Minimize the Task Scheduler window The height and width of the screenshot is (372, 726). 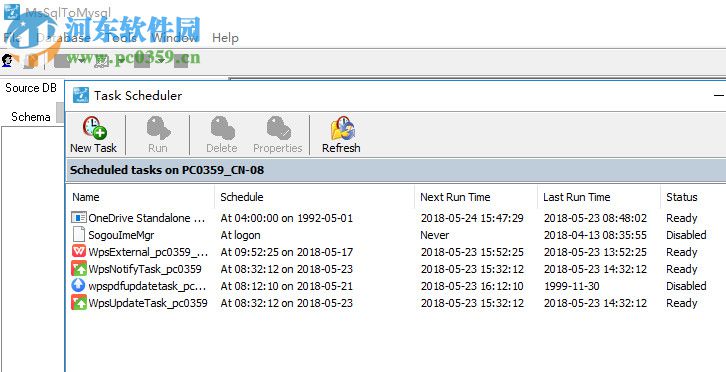click(x=719, y=95)
